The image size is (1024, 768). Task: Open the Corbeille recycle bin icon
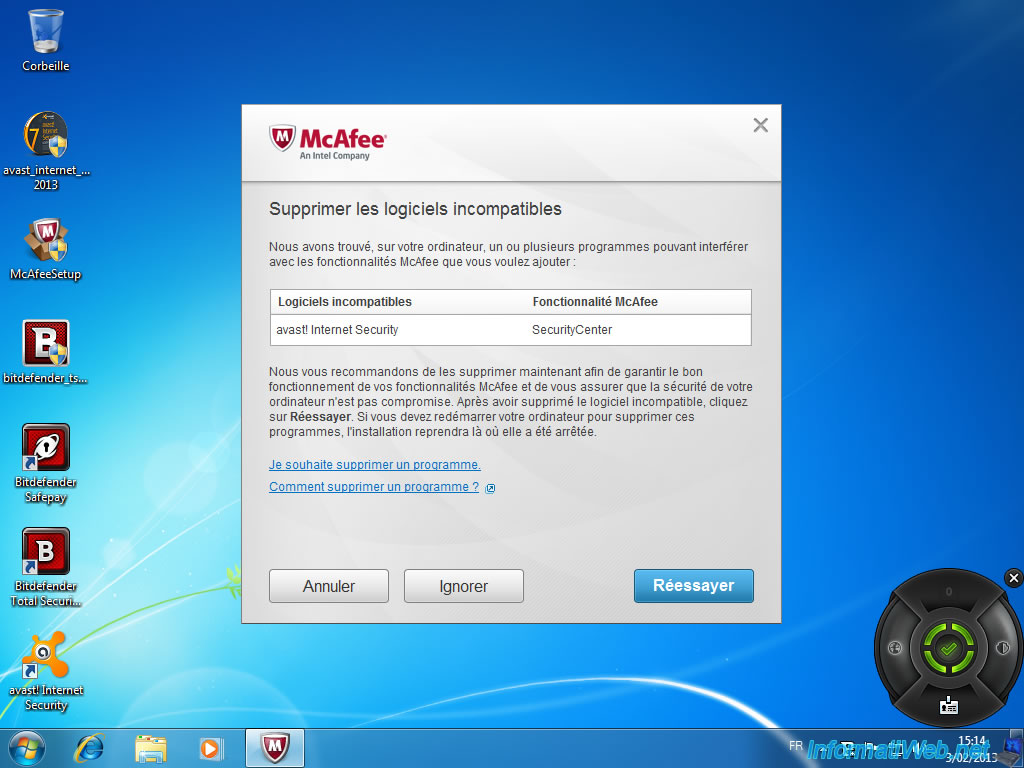click(x=46, y=40)
